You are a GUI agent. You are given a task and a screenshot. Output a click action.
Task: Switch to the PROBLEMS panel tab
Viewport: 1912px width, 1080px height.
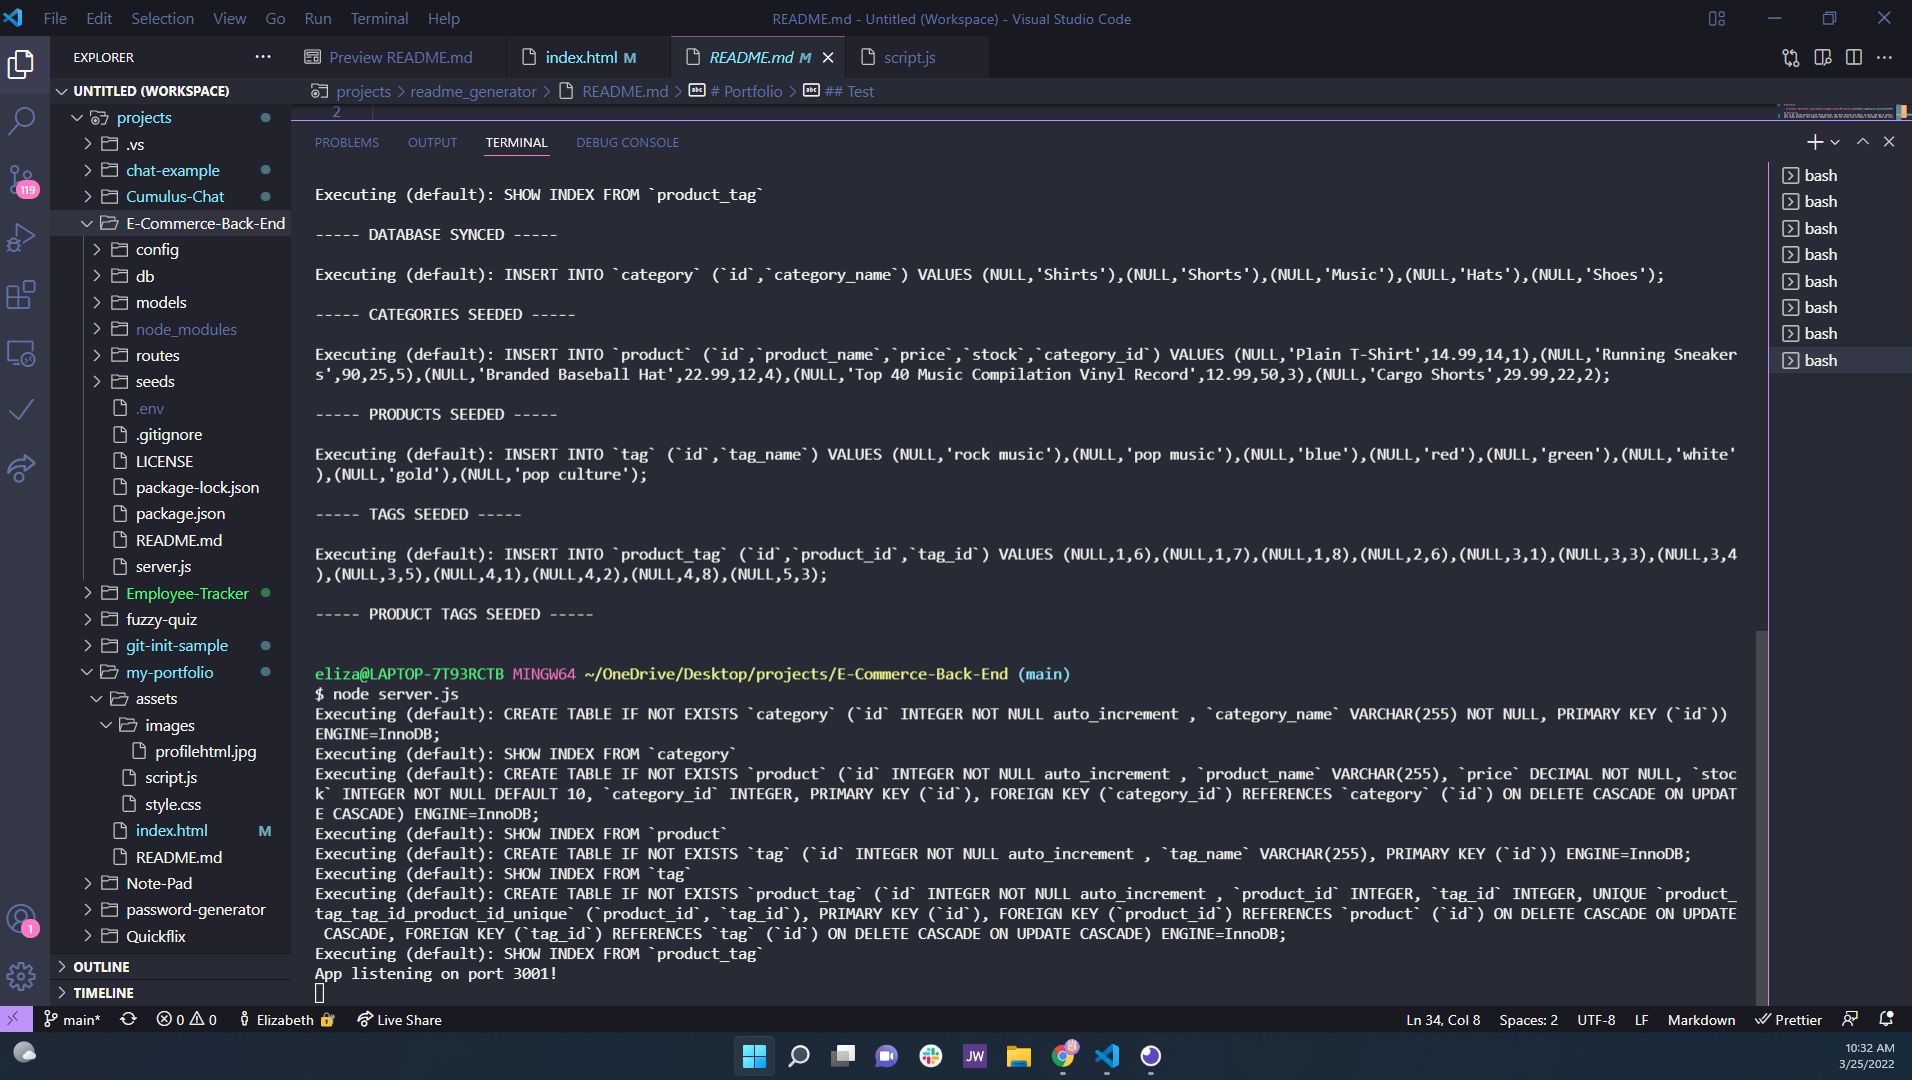[347, 142]
